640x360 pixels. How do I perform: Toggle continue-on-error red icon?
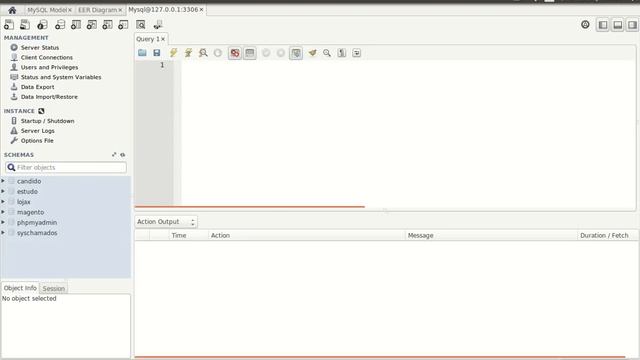pos(235,53)
